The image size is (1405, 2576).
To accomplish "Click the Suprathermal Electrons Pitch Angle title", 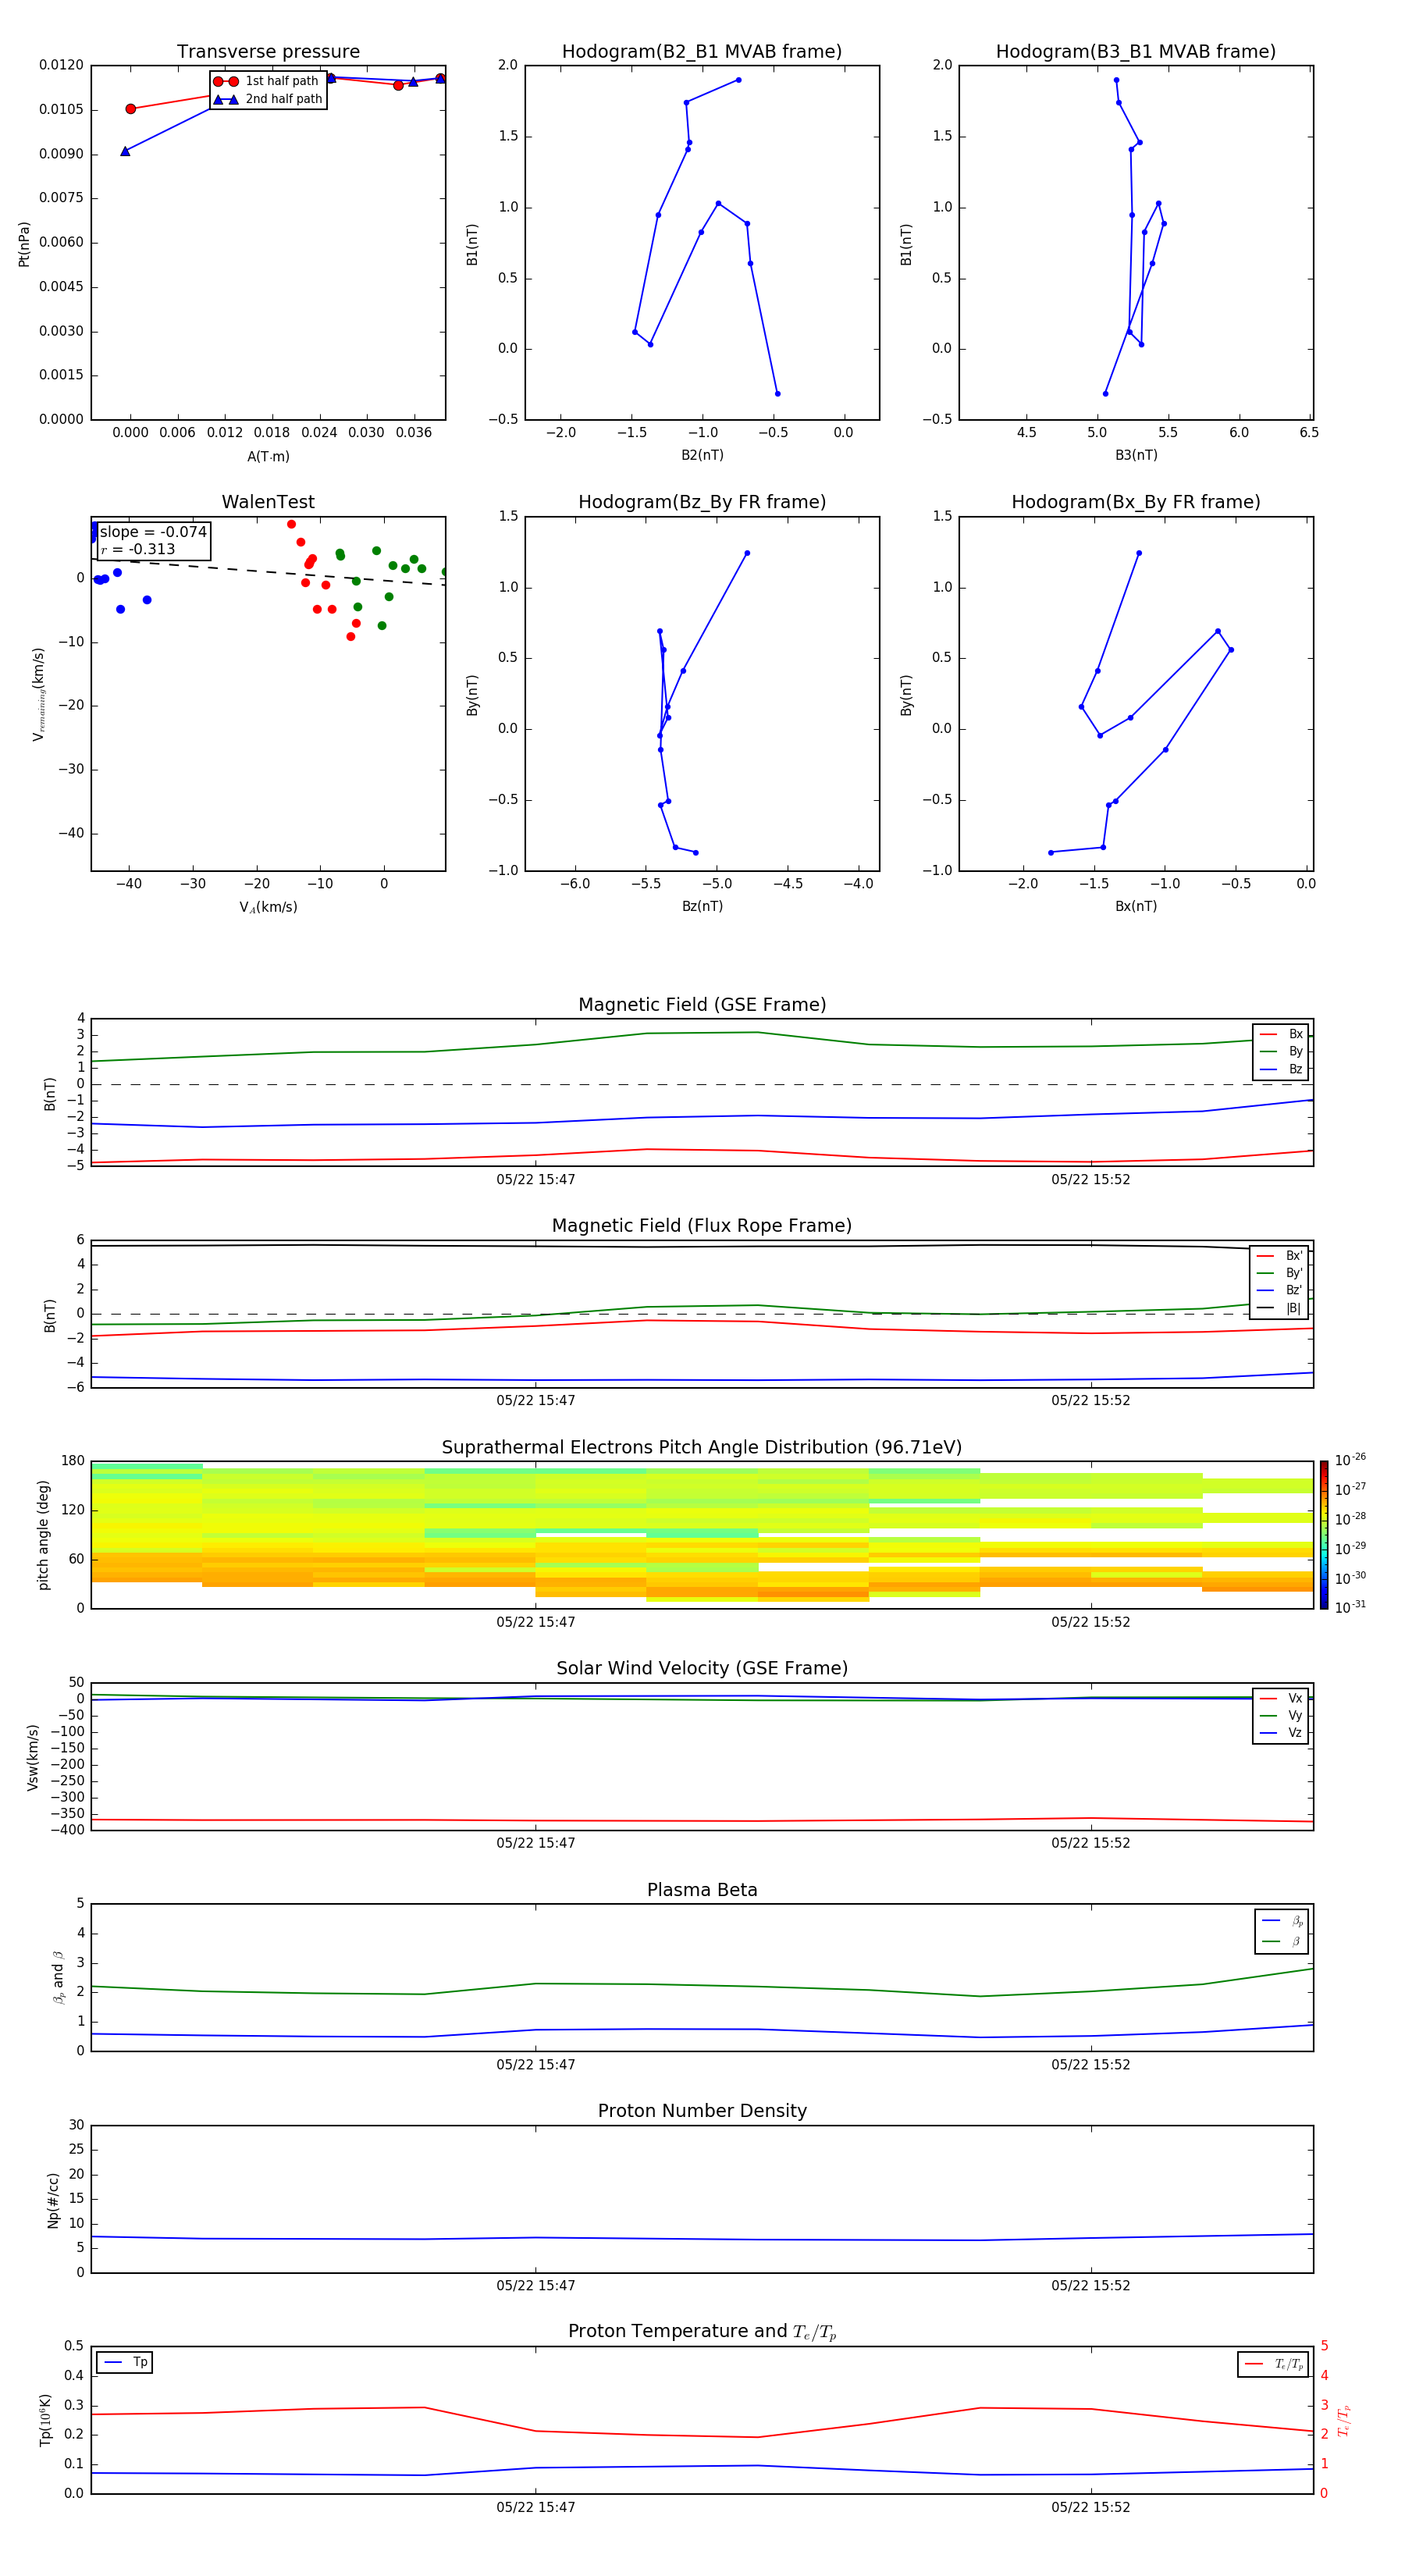I will 702,1448.
